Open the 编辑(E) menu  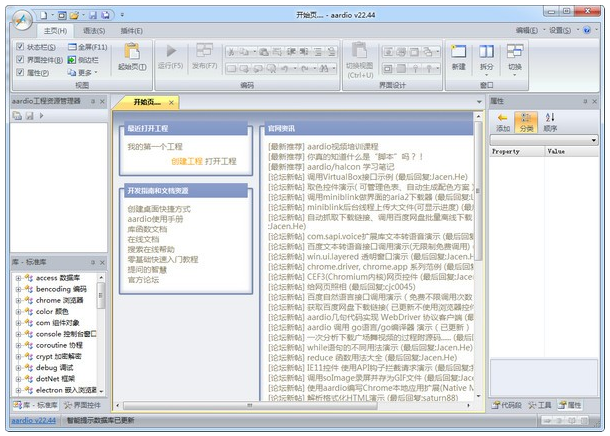click(526, 30)
